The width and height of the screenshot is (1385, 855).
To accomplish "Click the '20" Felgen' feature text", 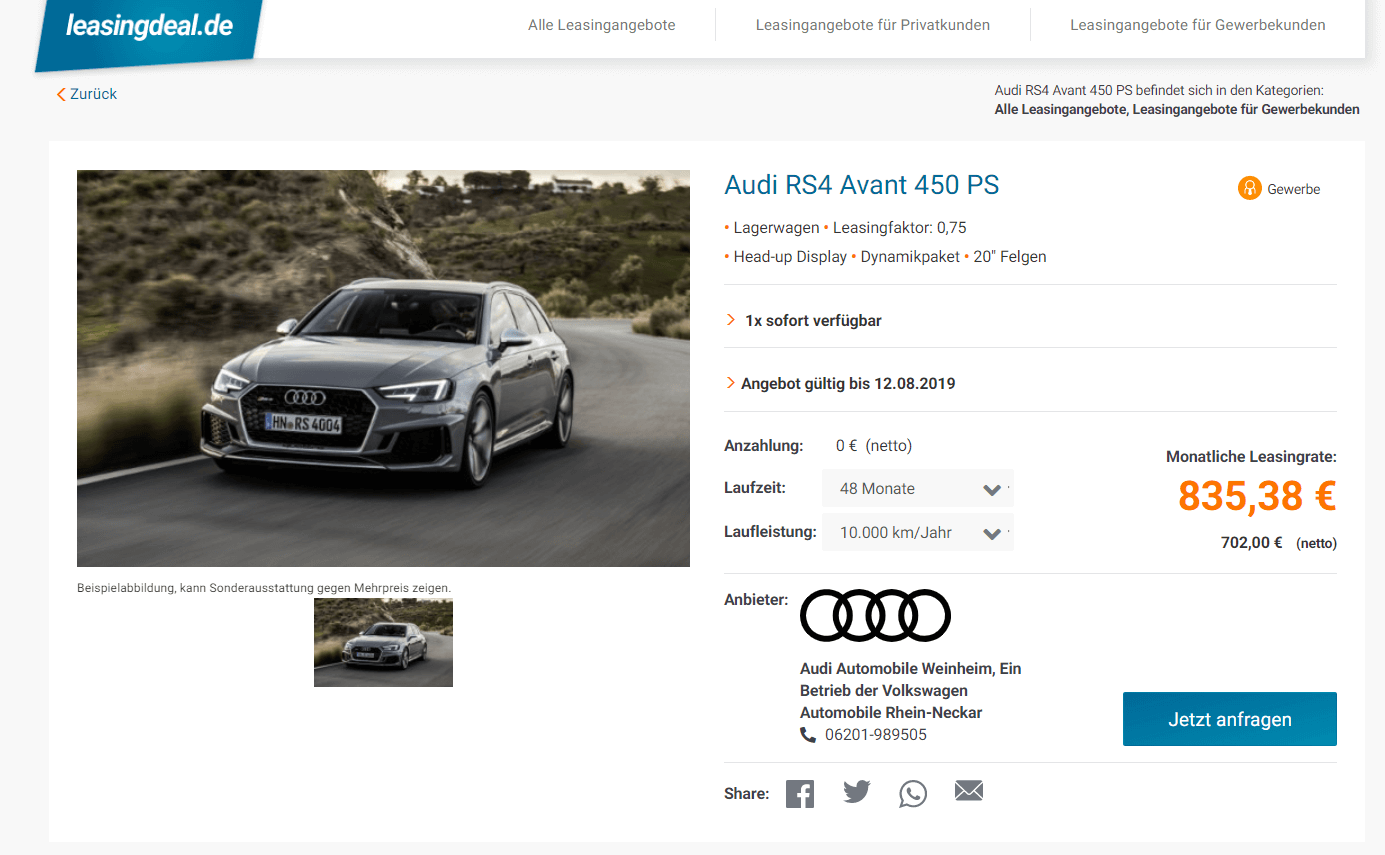I will 1010,257.
